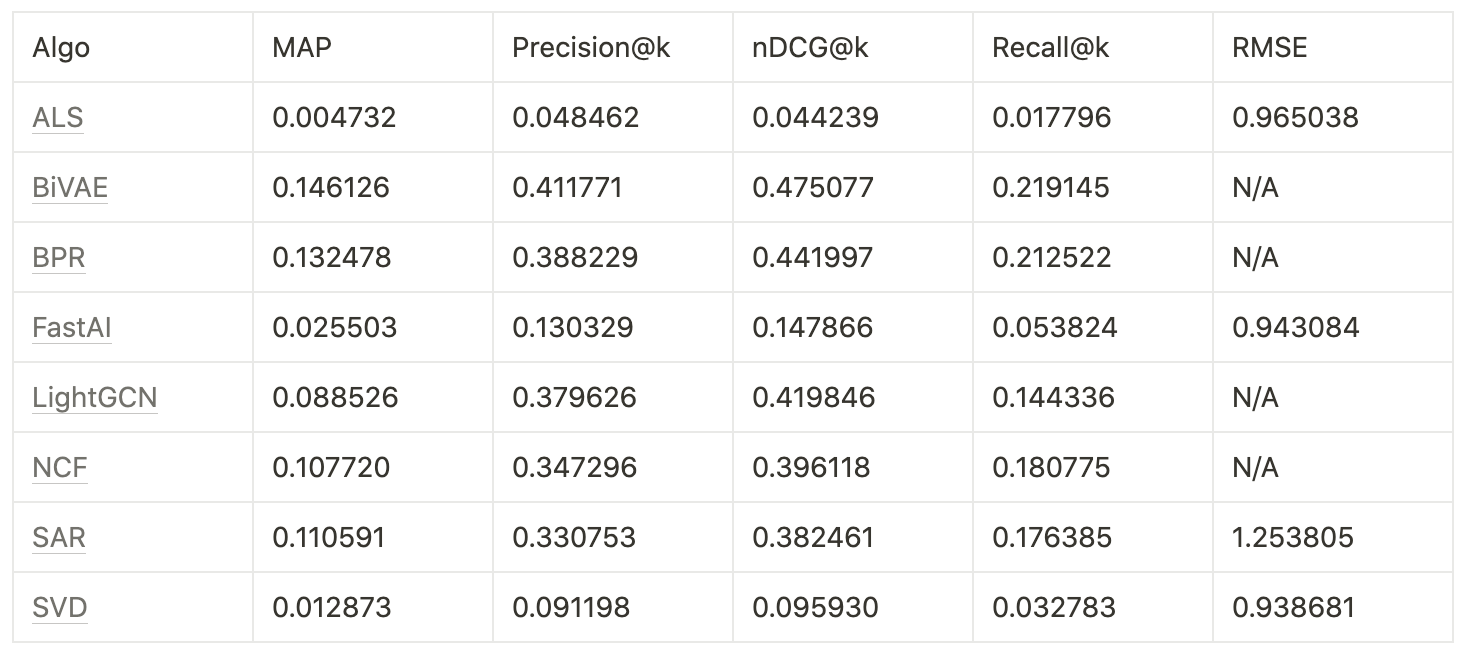Open the ALS algorithm link
This screenshot has width=1462, height=654.
pyautogui.click(x=57, y=118)
